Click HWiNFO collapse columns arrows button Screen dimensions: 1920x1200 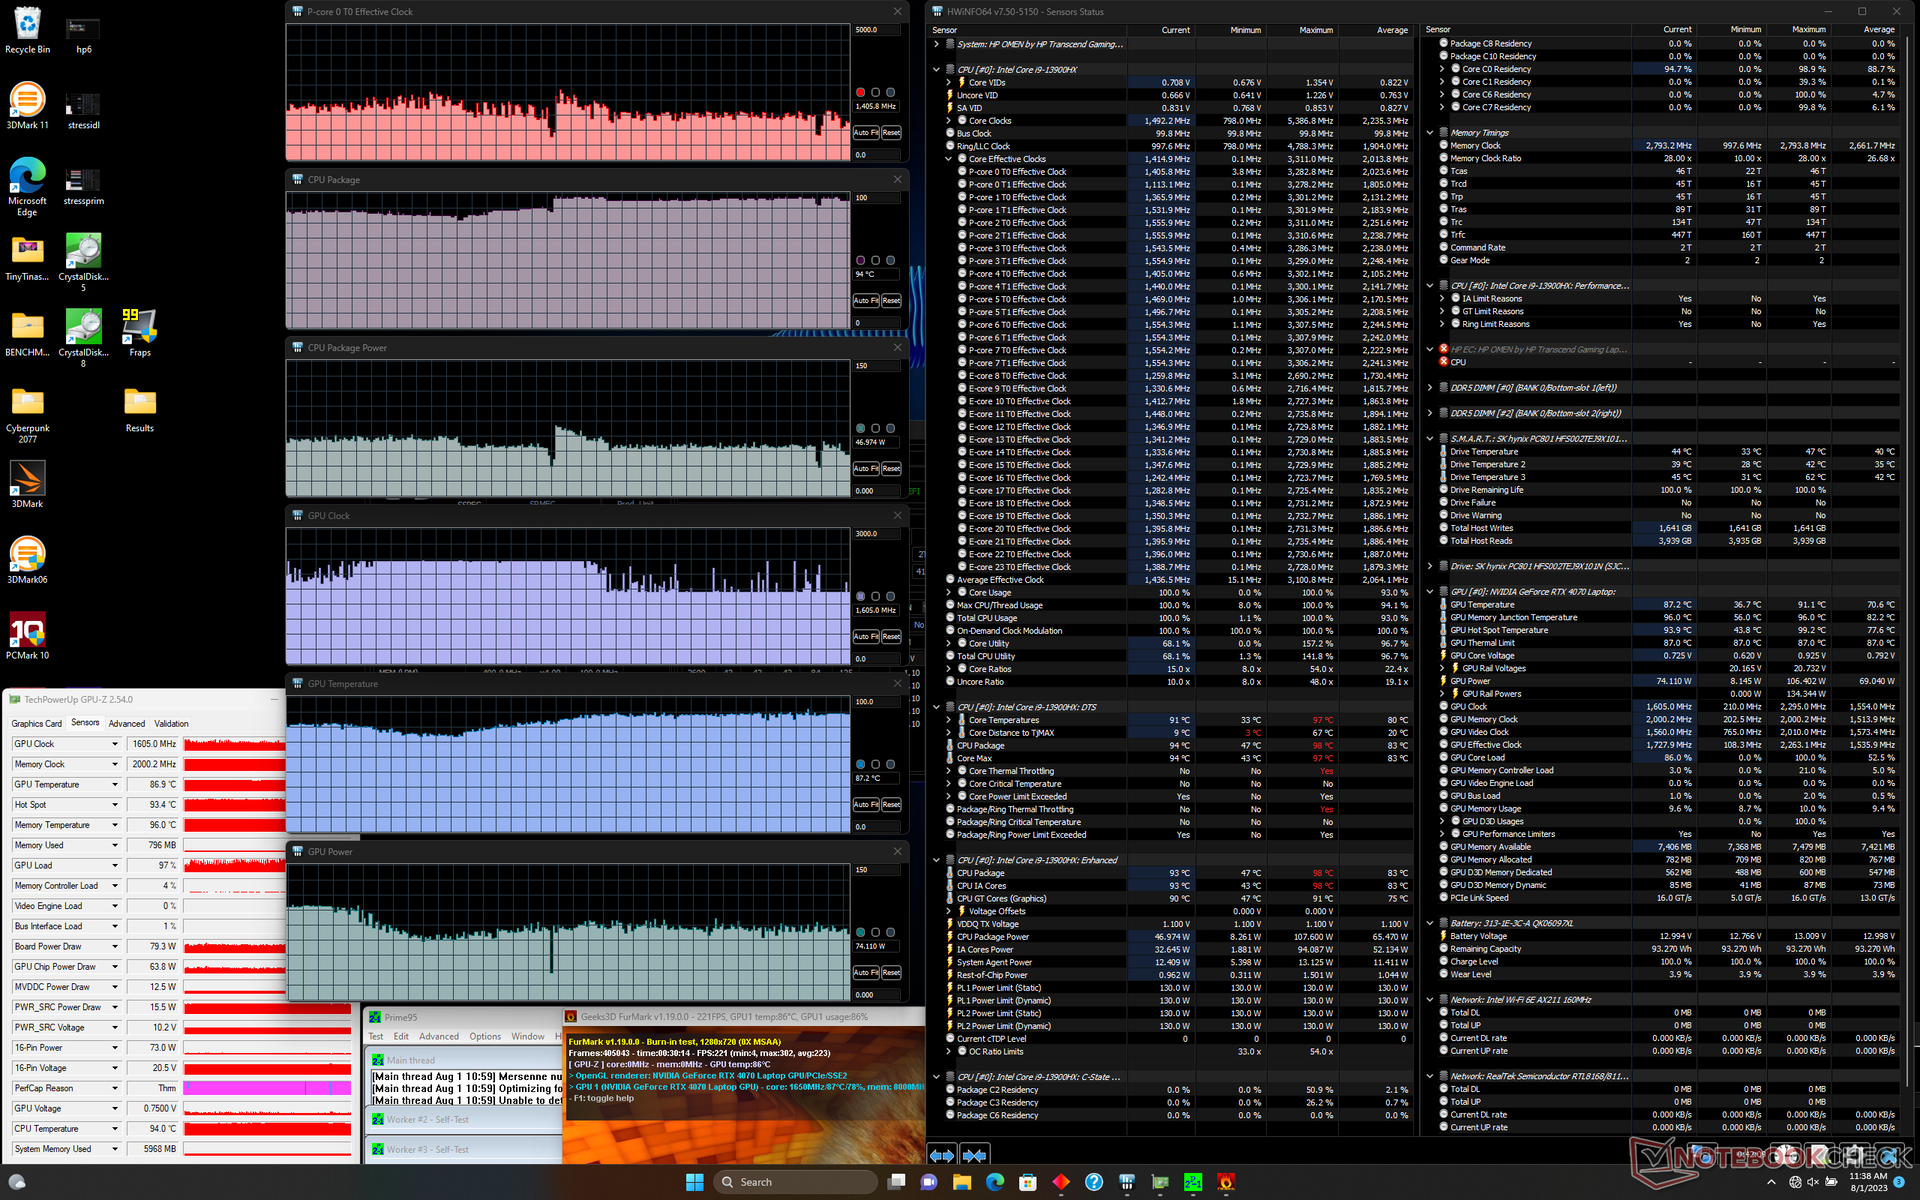tap(975, 1155)
